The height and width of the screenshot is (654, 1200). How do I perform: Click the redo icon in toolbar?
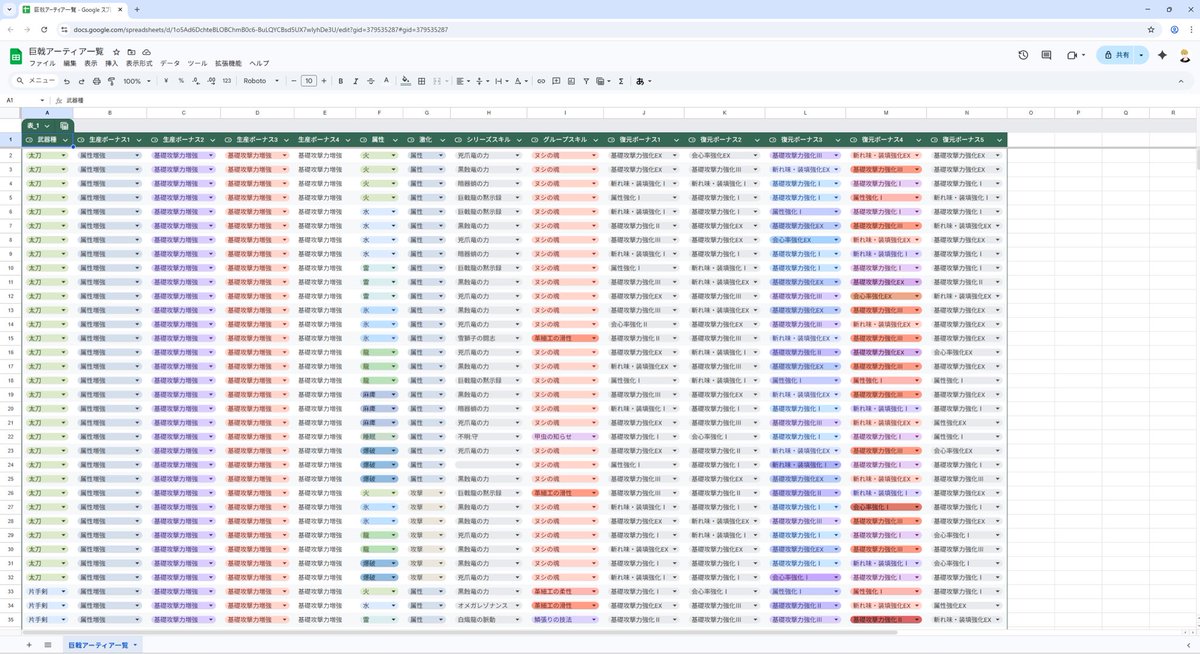pos(81,81)
